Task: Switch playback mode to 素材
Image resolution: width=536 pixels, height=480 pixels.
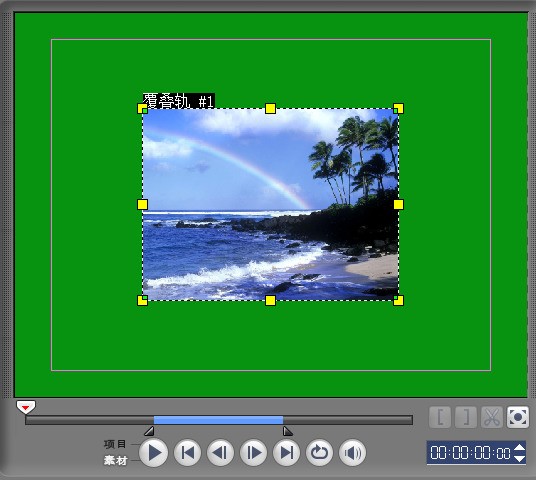Action: click(x=116, y=461)
